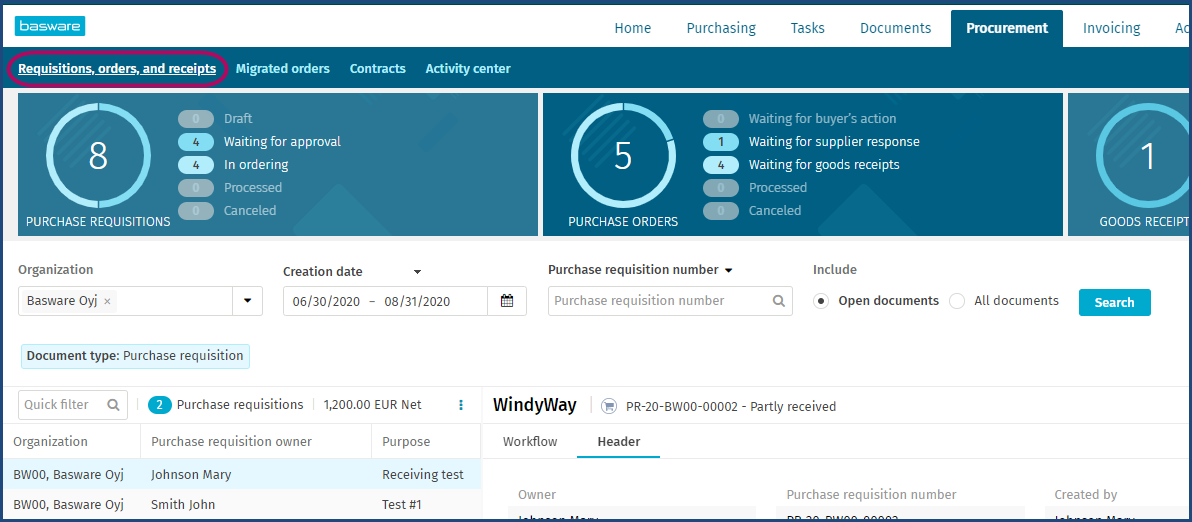1192x522 pixels.
Task: Filter requisitions by In ordering
Action: 233,164
